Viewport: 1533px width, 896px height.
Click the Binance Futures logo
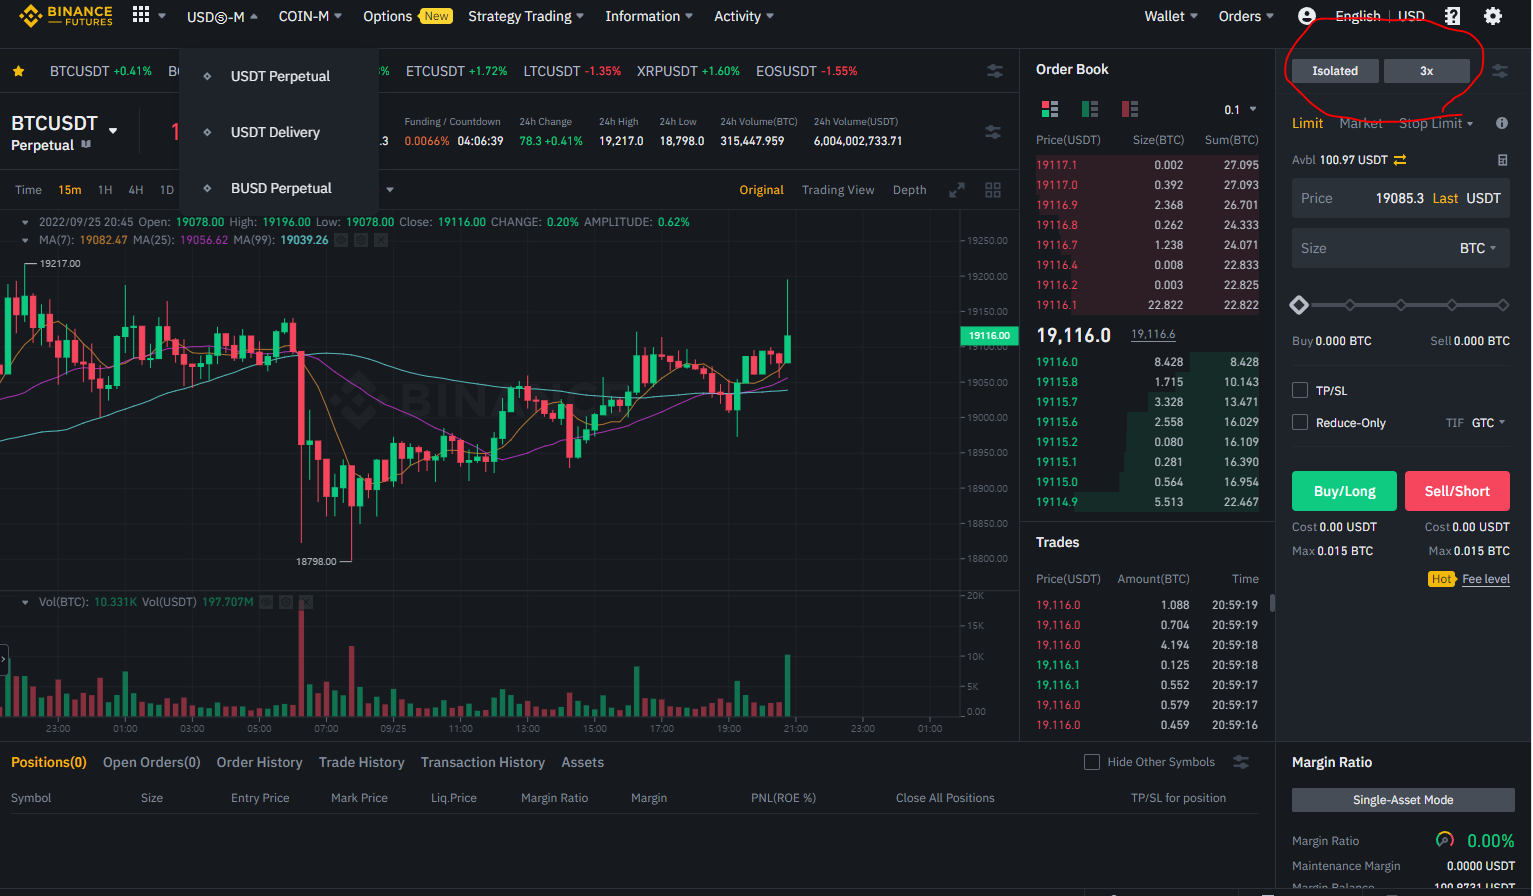point(66,16)
